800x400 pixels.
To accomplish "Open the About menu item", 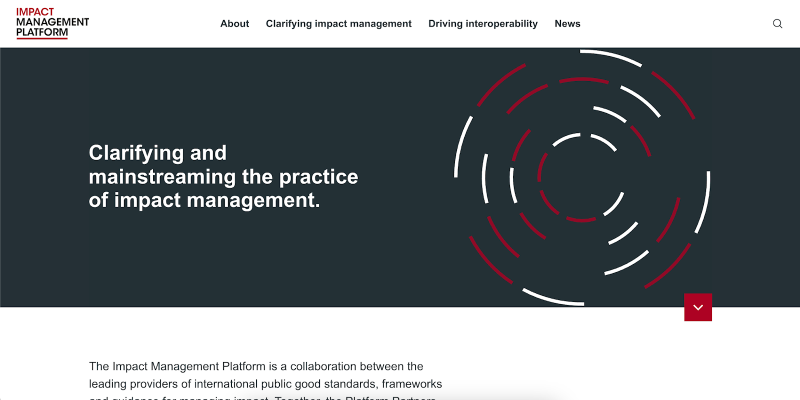I will pyautogui.click(x=235, y=23).
